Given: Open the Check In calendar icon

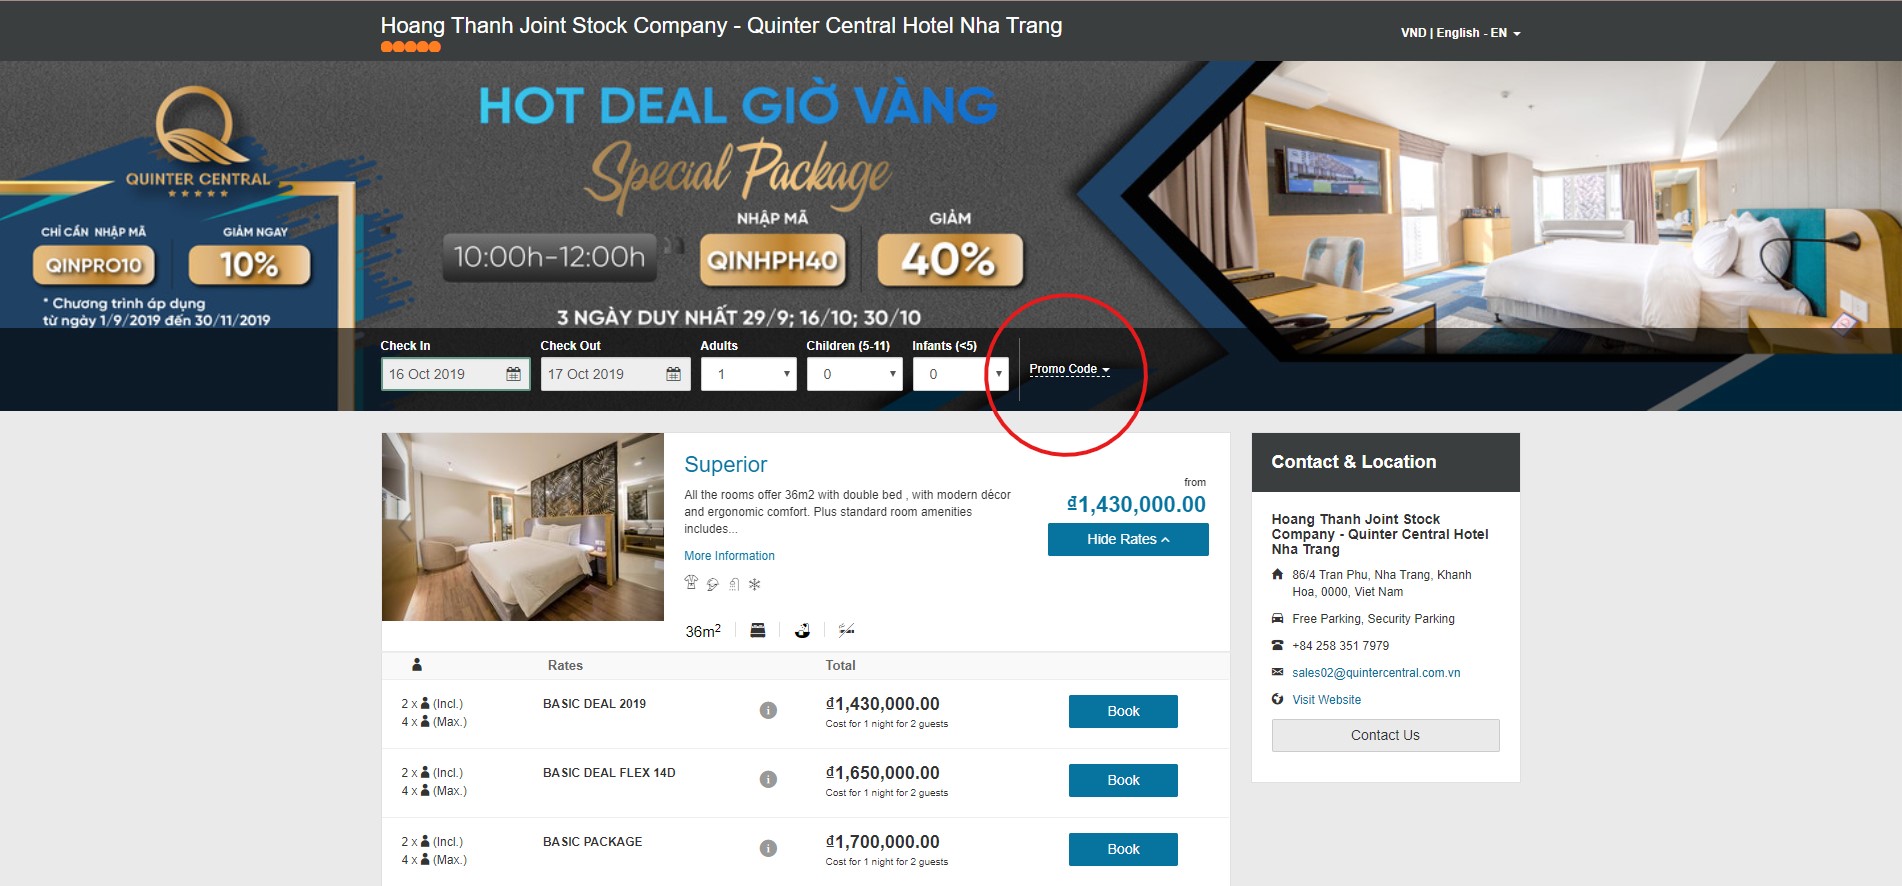Looking at the screenshot, I should pyautogui.click(x=513, y=374).
